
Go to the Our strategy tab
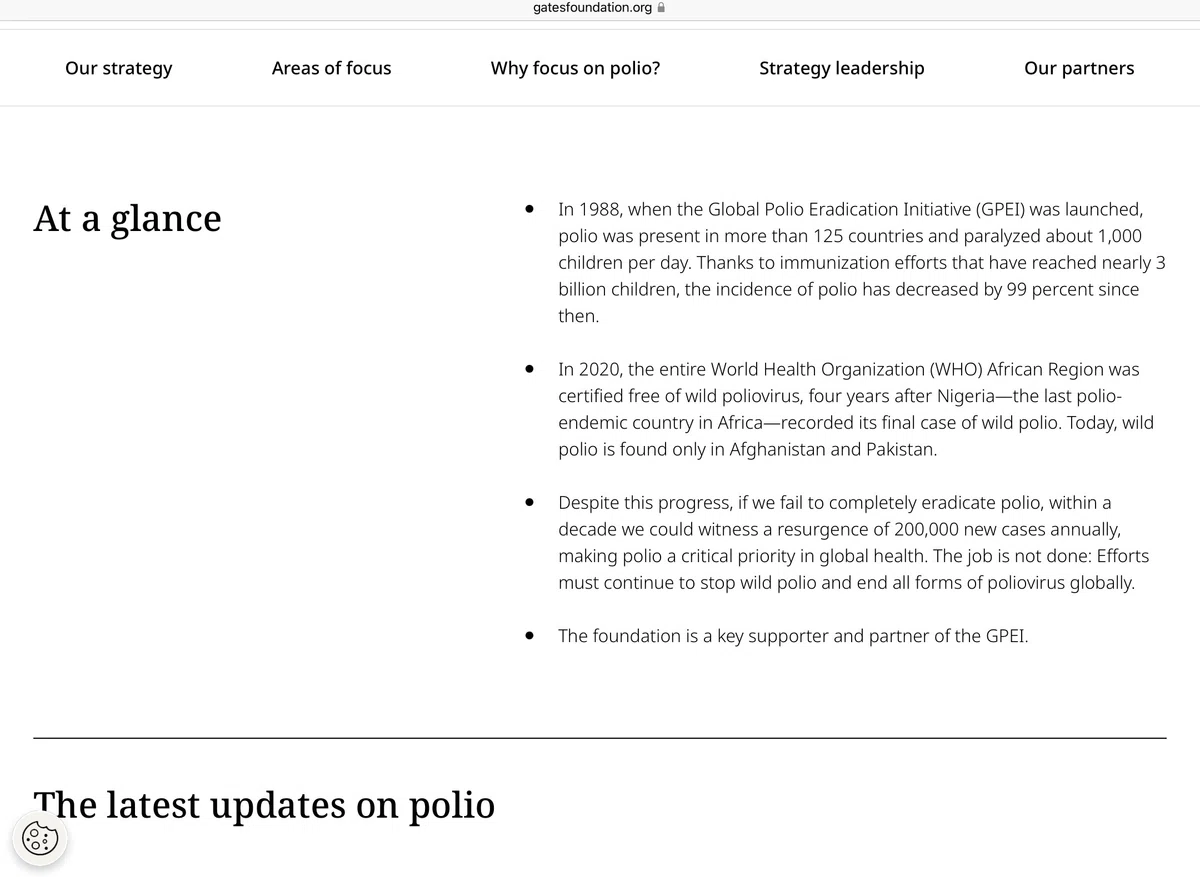[118, 68]
